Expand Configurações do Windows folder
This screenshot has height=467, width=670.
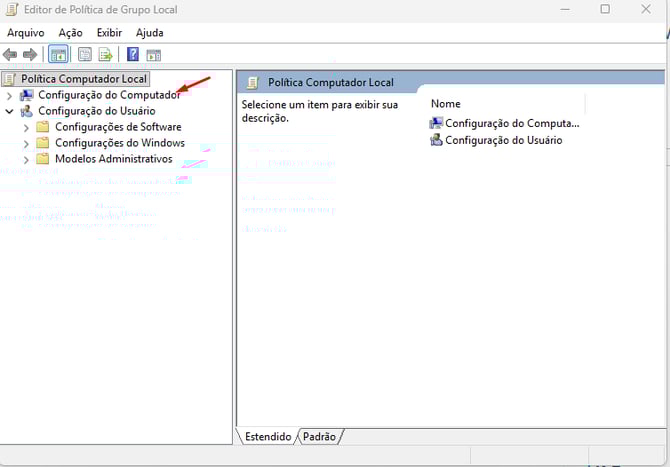[x=27, y=143]
